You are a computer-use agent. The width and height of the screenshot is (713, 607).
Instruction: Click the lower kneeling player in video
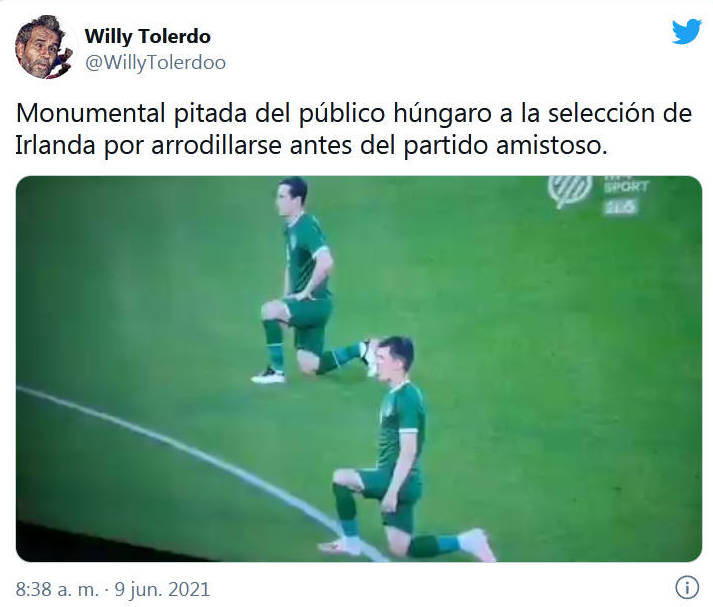point(400,448)
